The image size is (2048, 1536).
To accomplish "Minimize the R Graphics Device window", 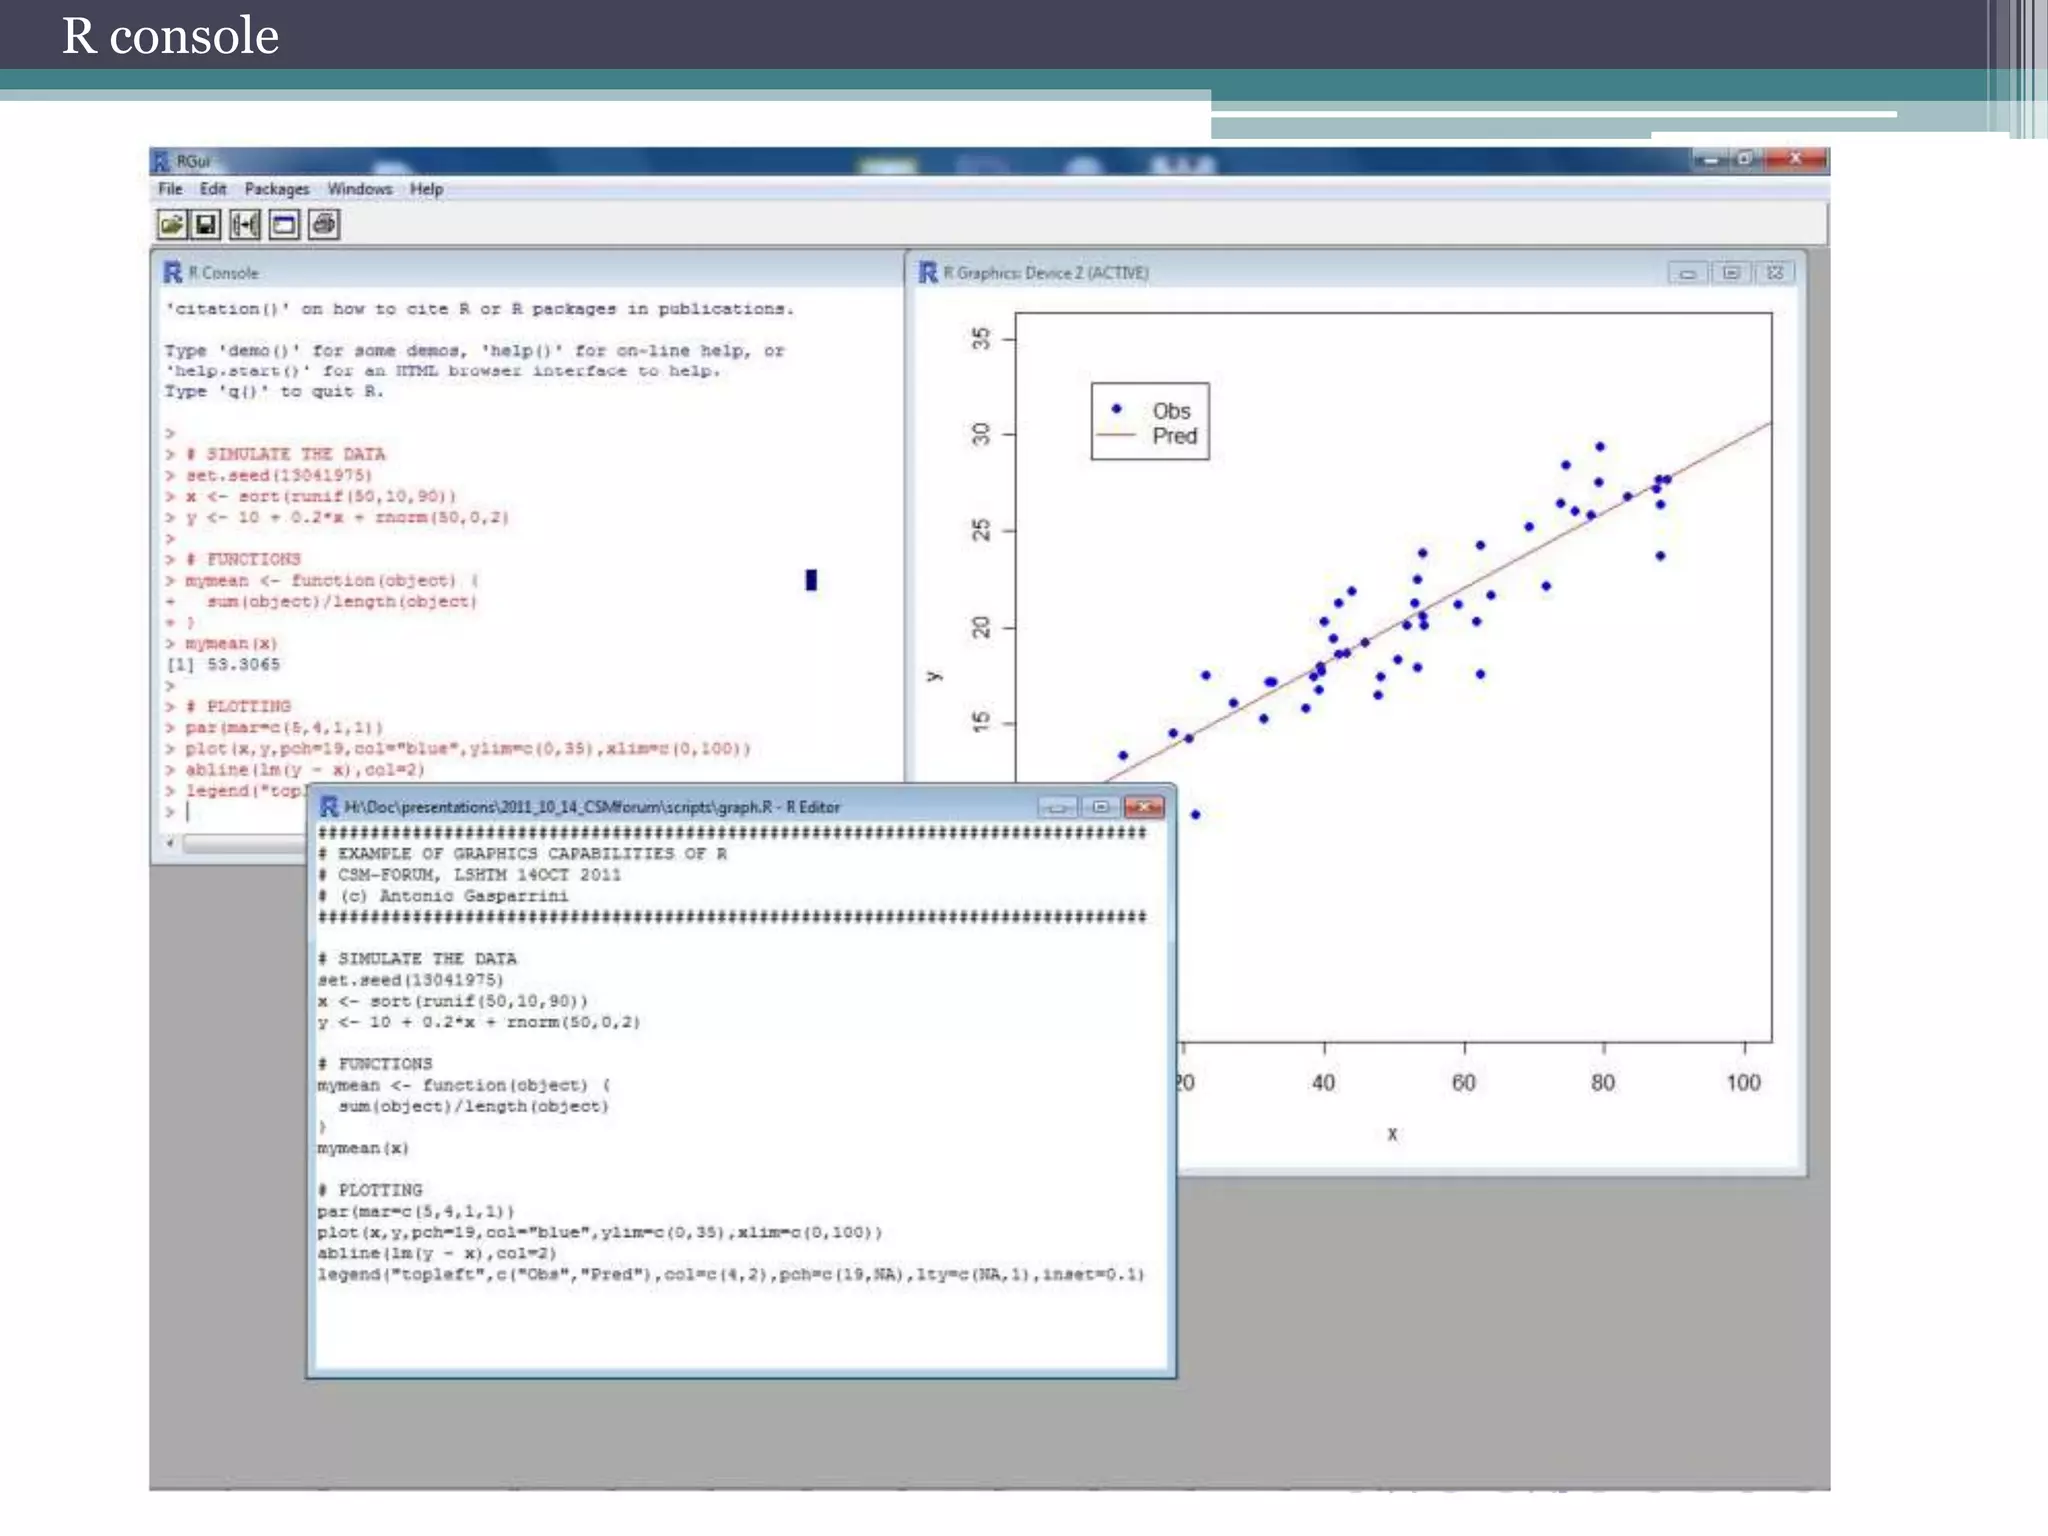I will pos(1687,273).
